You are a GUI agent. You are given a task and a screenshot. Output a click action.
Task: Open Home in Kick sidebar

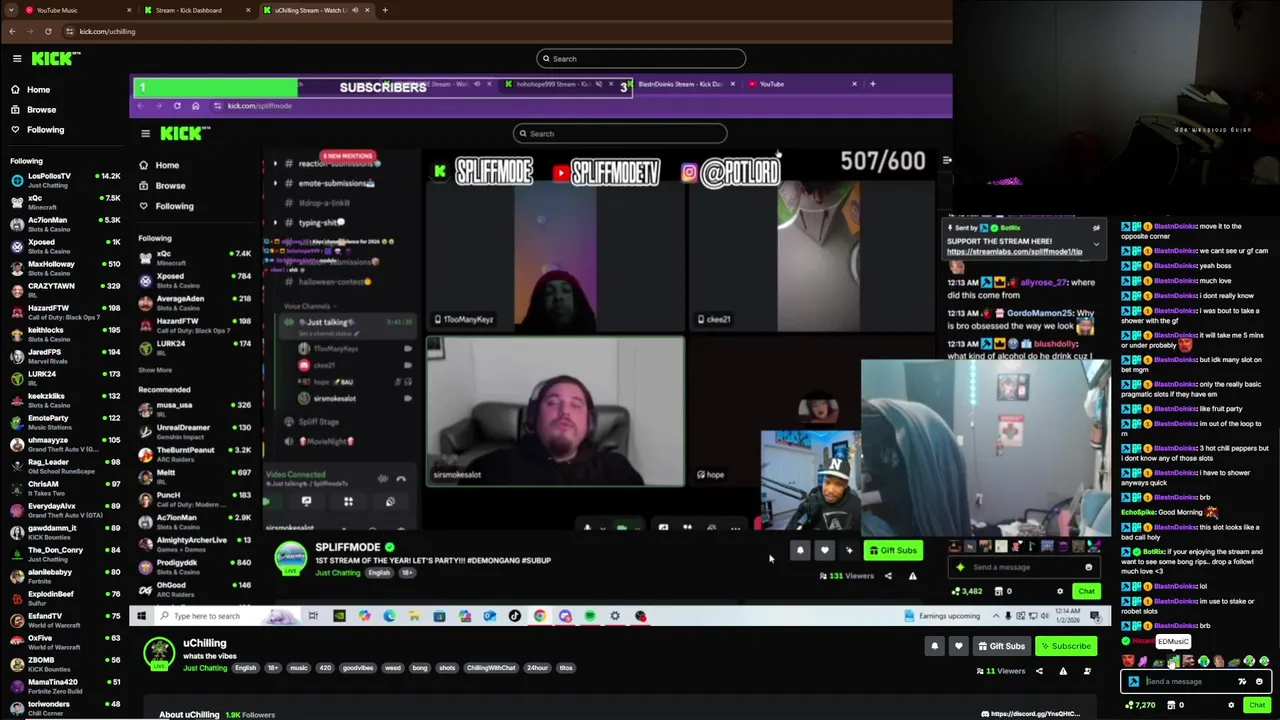(x=38, y=90)
